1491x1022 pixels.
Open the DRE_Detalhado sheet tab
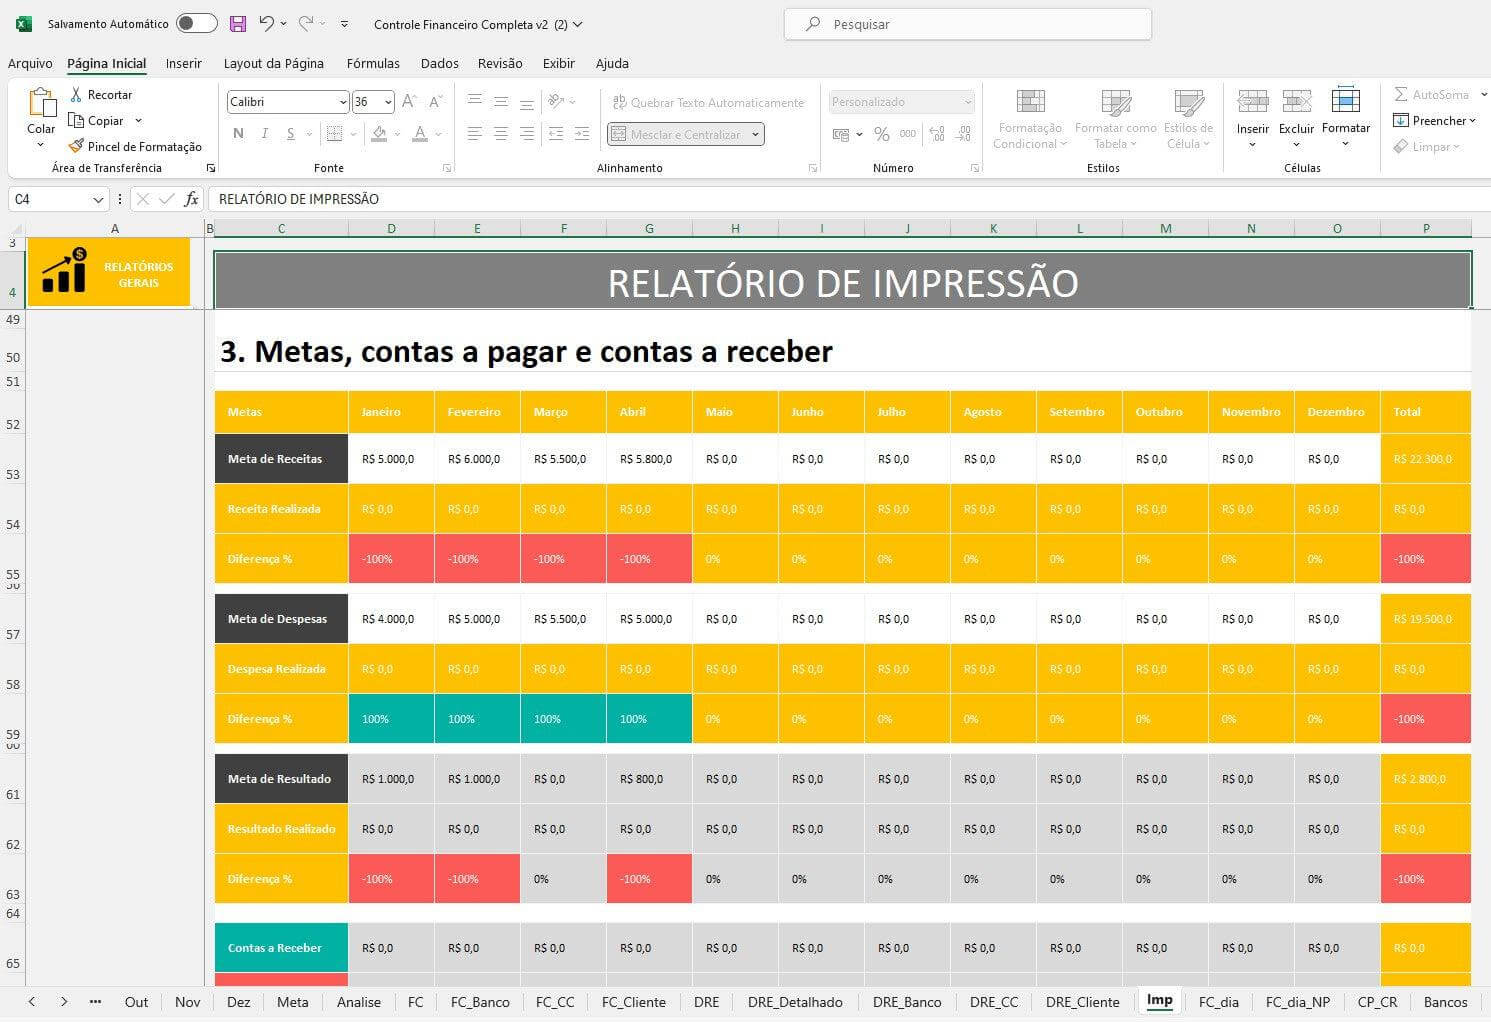point(795,1001)
